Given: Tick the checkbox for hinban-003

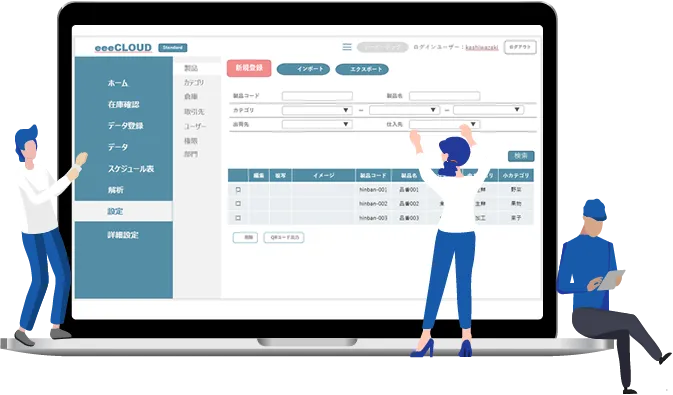Looking at the screenshot, I should click(x=238, y=218).
